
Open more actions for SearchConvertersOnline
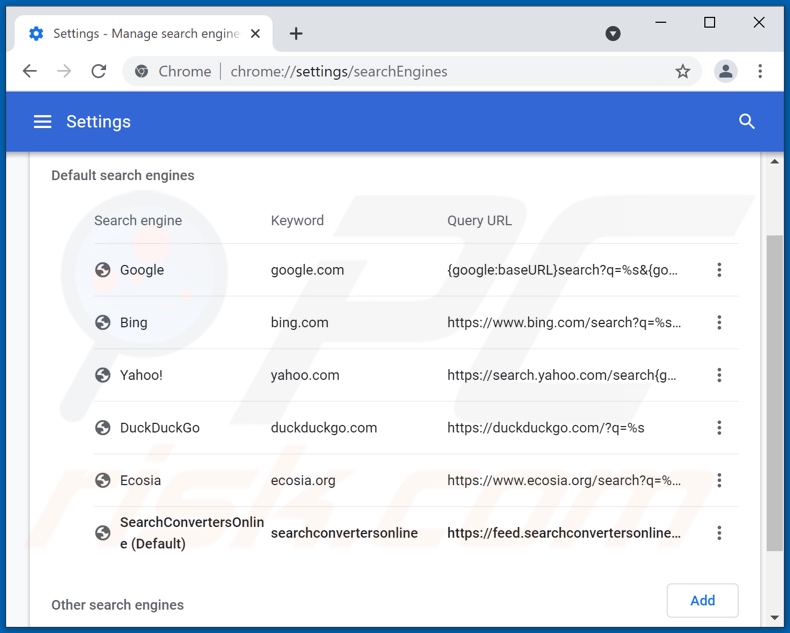(x=719, y=533)
